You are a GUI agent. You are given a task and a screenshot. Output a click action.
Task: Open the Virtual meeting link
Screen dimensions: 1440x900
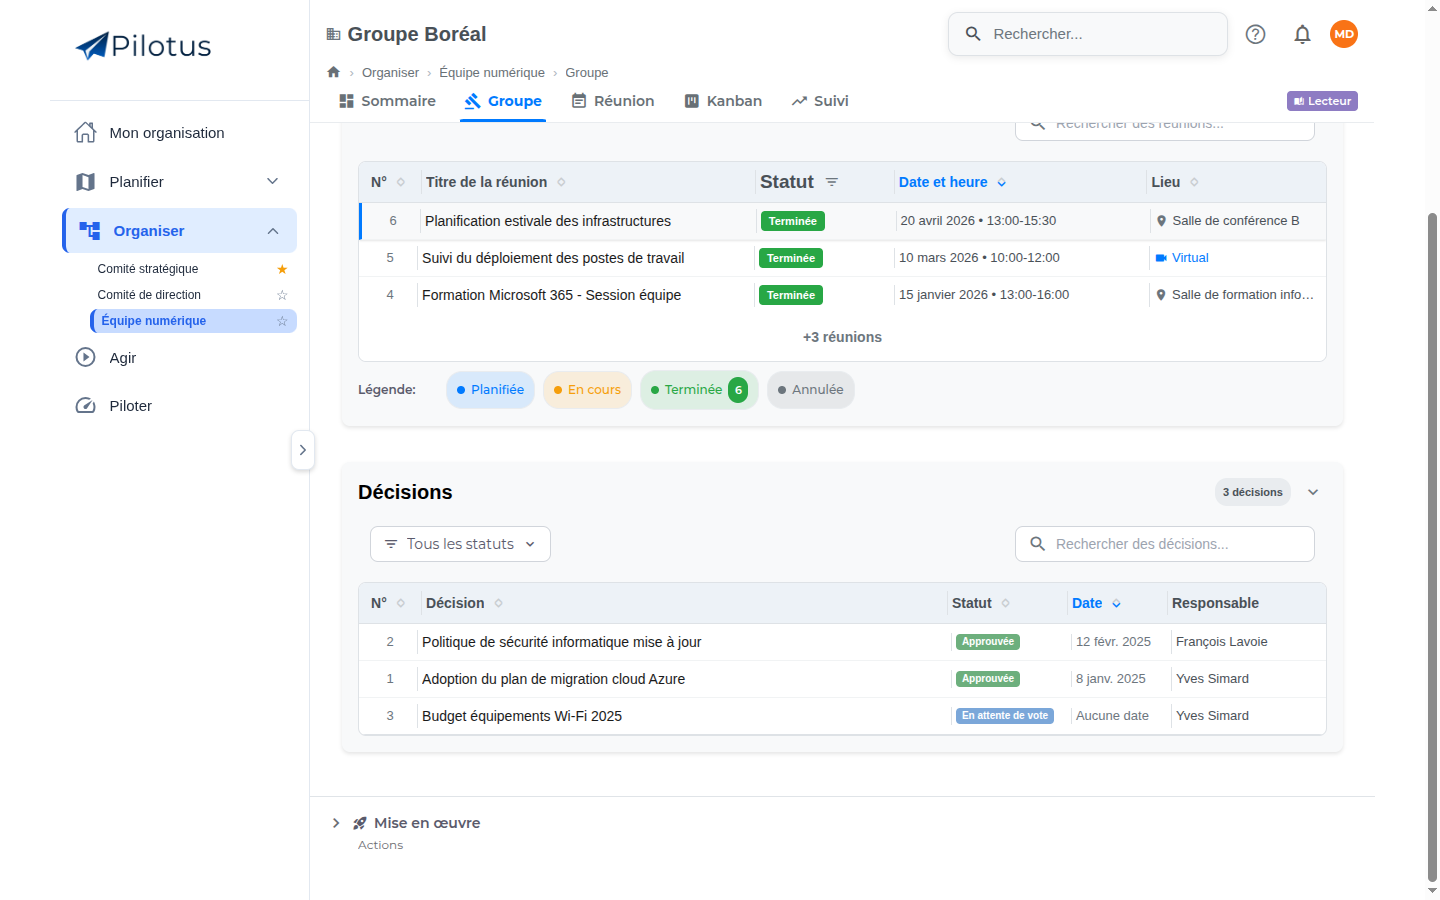[1190, 258]
